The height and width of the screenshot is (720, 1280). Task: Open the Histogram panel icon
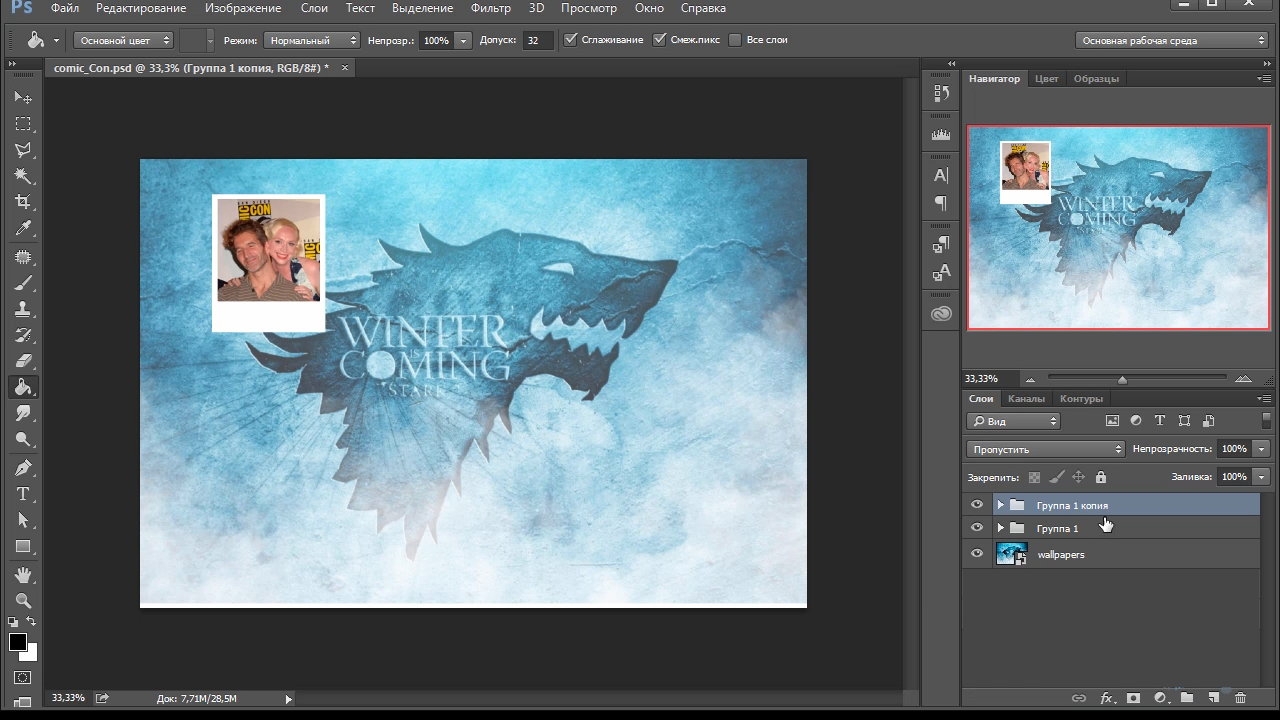click(x=941, y=134)
